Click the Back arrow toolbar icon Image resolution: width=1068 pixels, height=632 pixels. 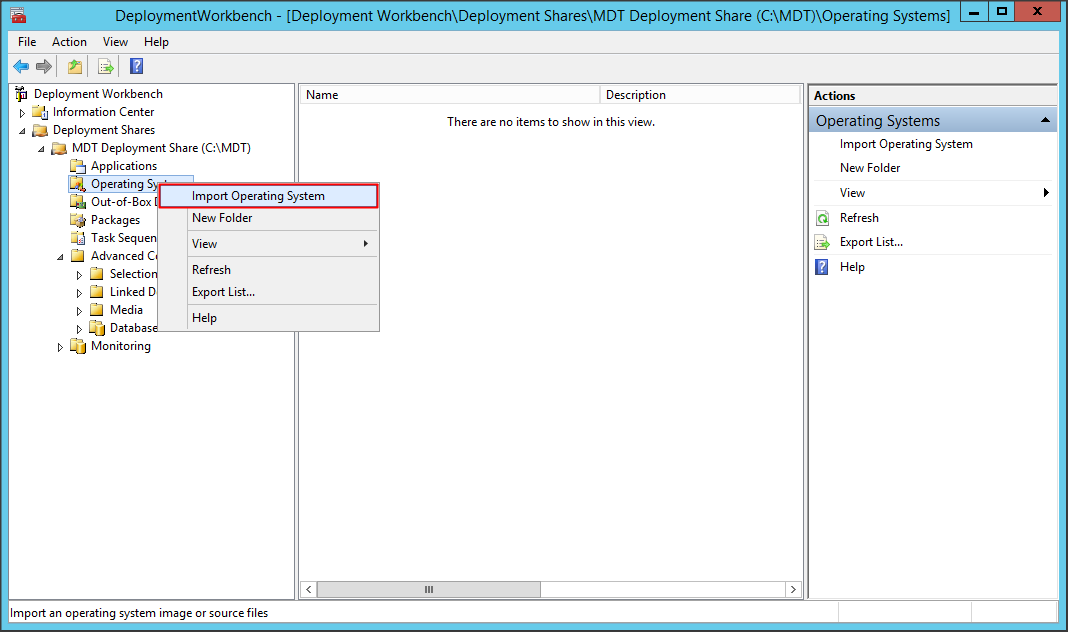(x=21, y=67)
